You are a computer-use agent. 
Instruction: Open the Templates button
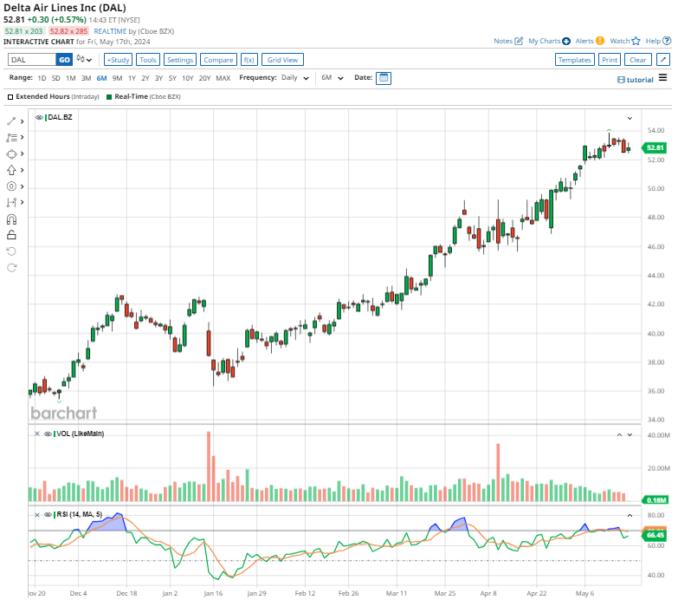[x=574, y=60]
